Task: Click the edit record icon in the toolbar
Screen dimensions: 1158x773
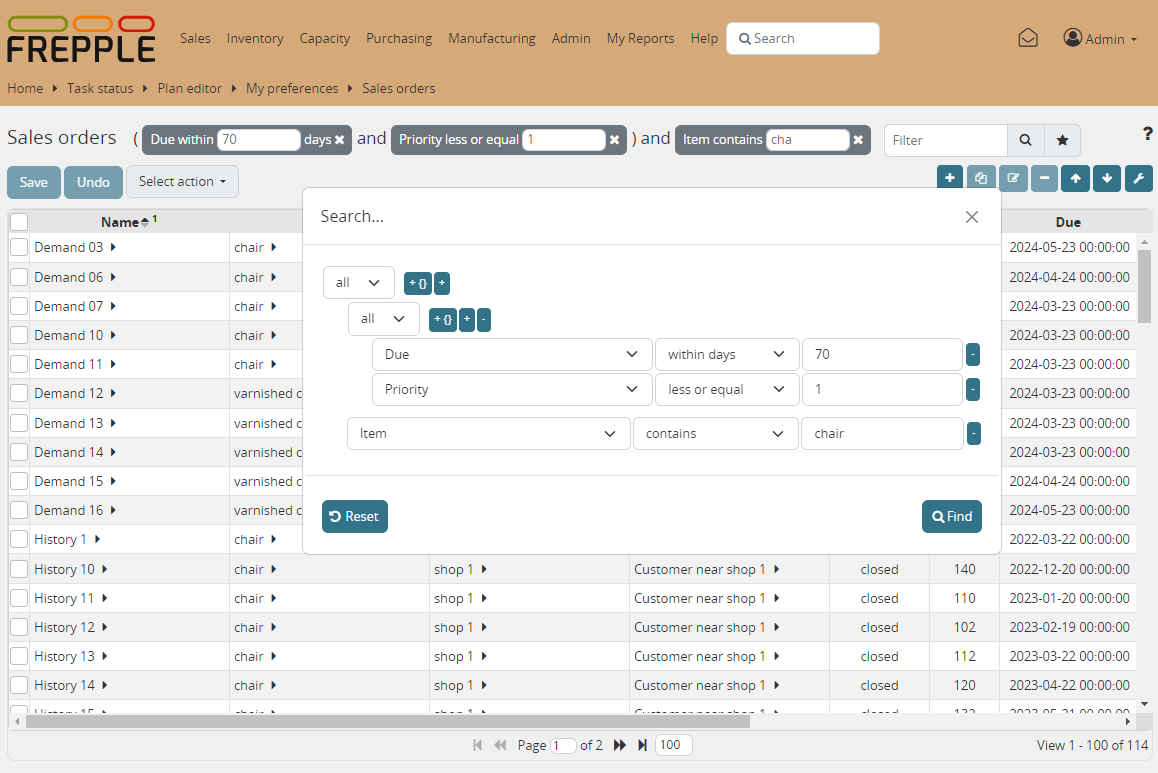Action: click(x=1012, y=178)
